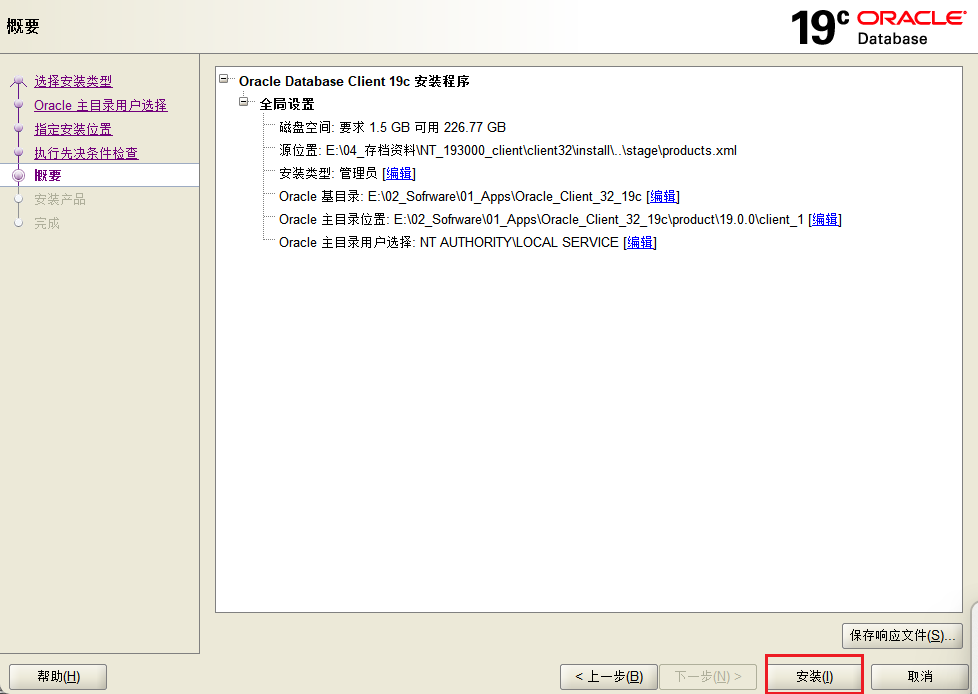
Task: Collapse the Oracle Database Client 19c 安装程序 node
Action: [223, 79]
